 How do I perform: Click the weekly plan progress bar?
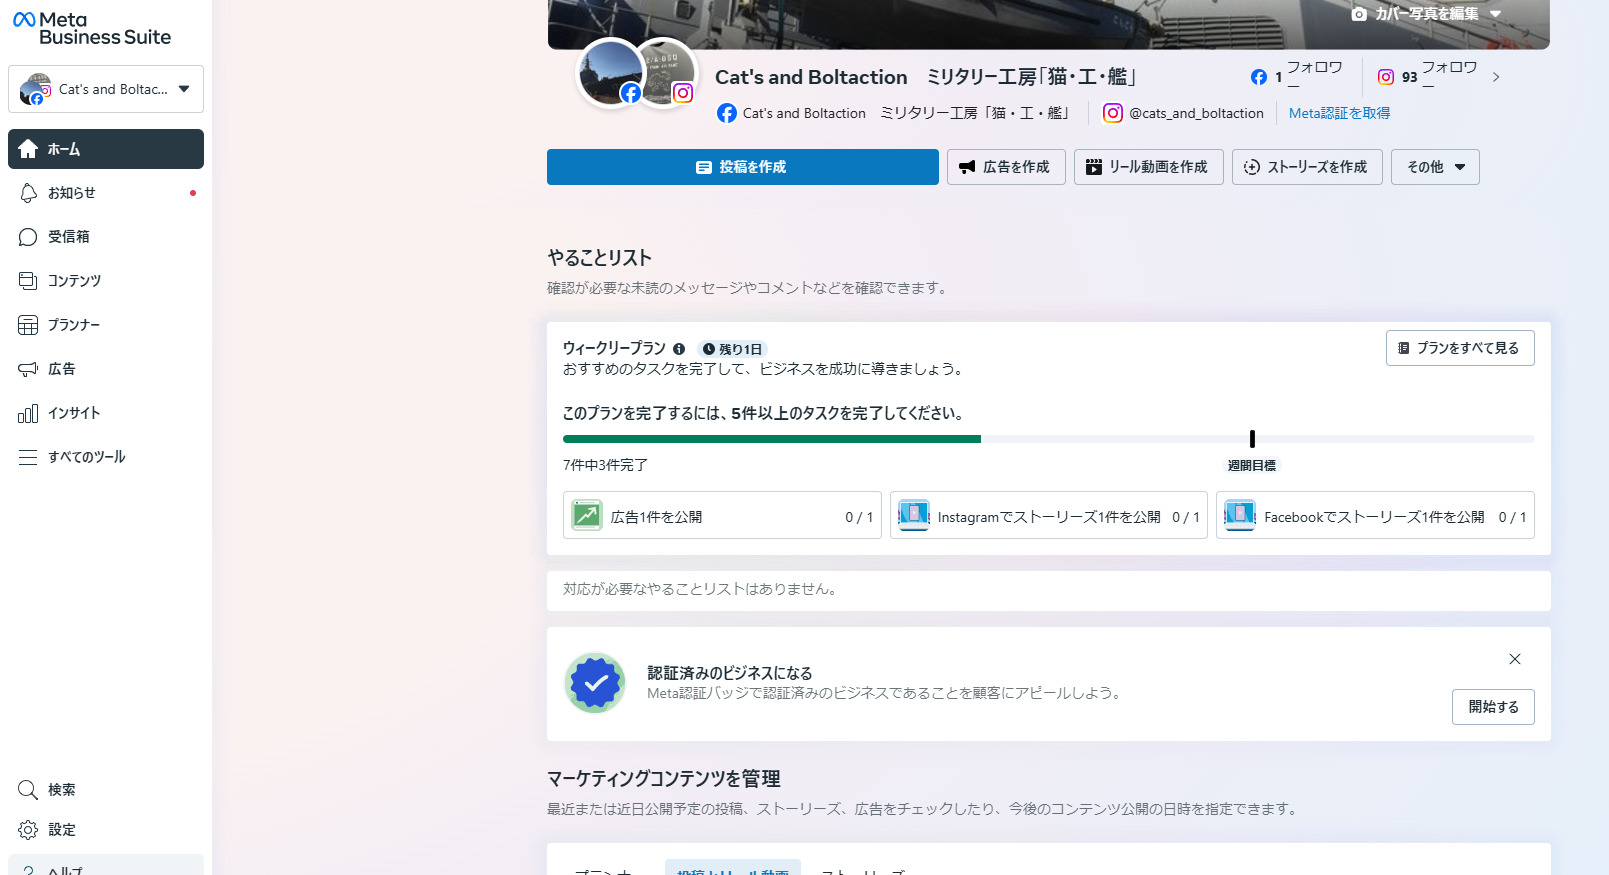pyautogui.click(x=1048, y=439)
